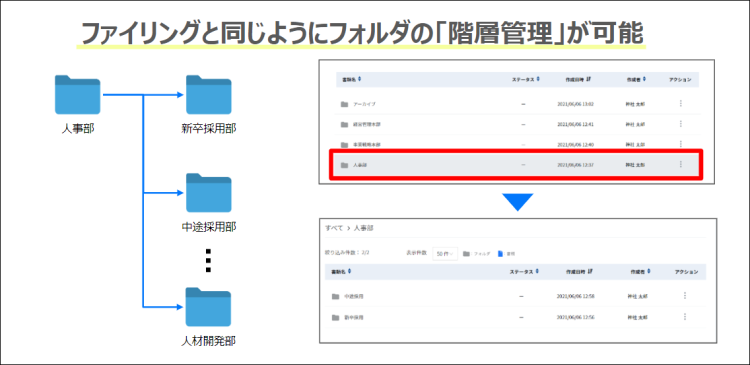
Task: Click the gray folder icon beside 経営管理本部
Action: point(344,124)
